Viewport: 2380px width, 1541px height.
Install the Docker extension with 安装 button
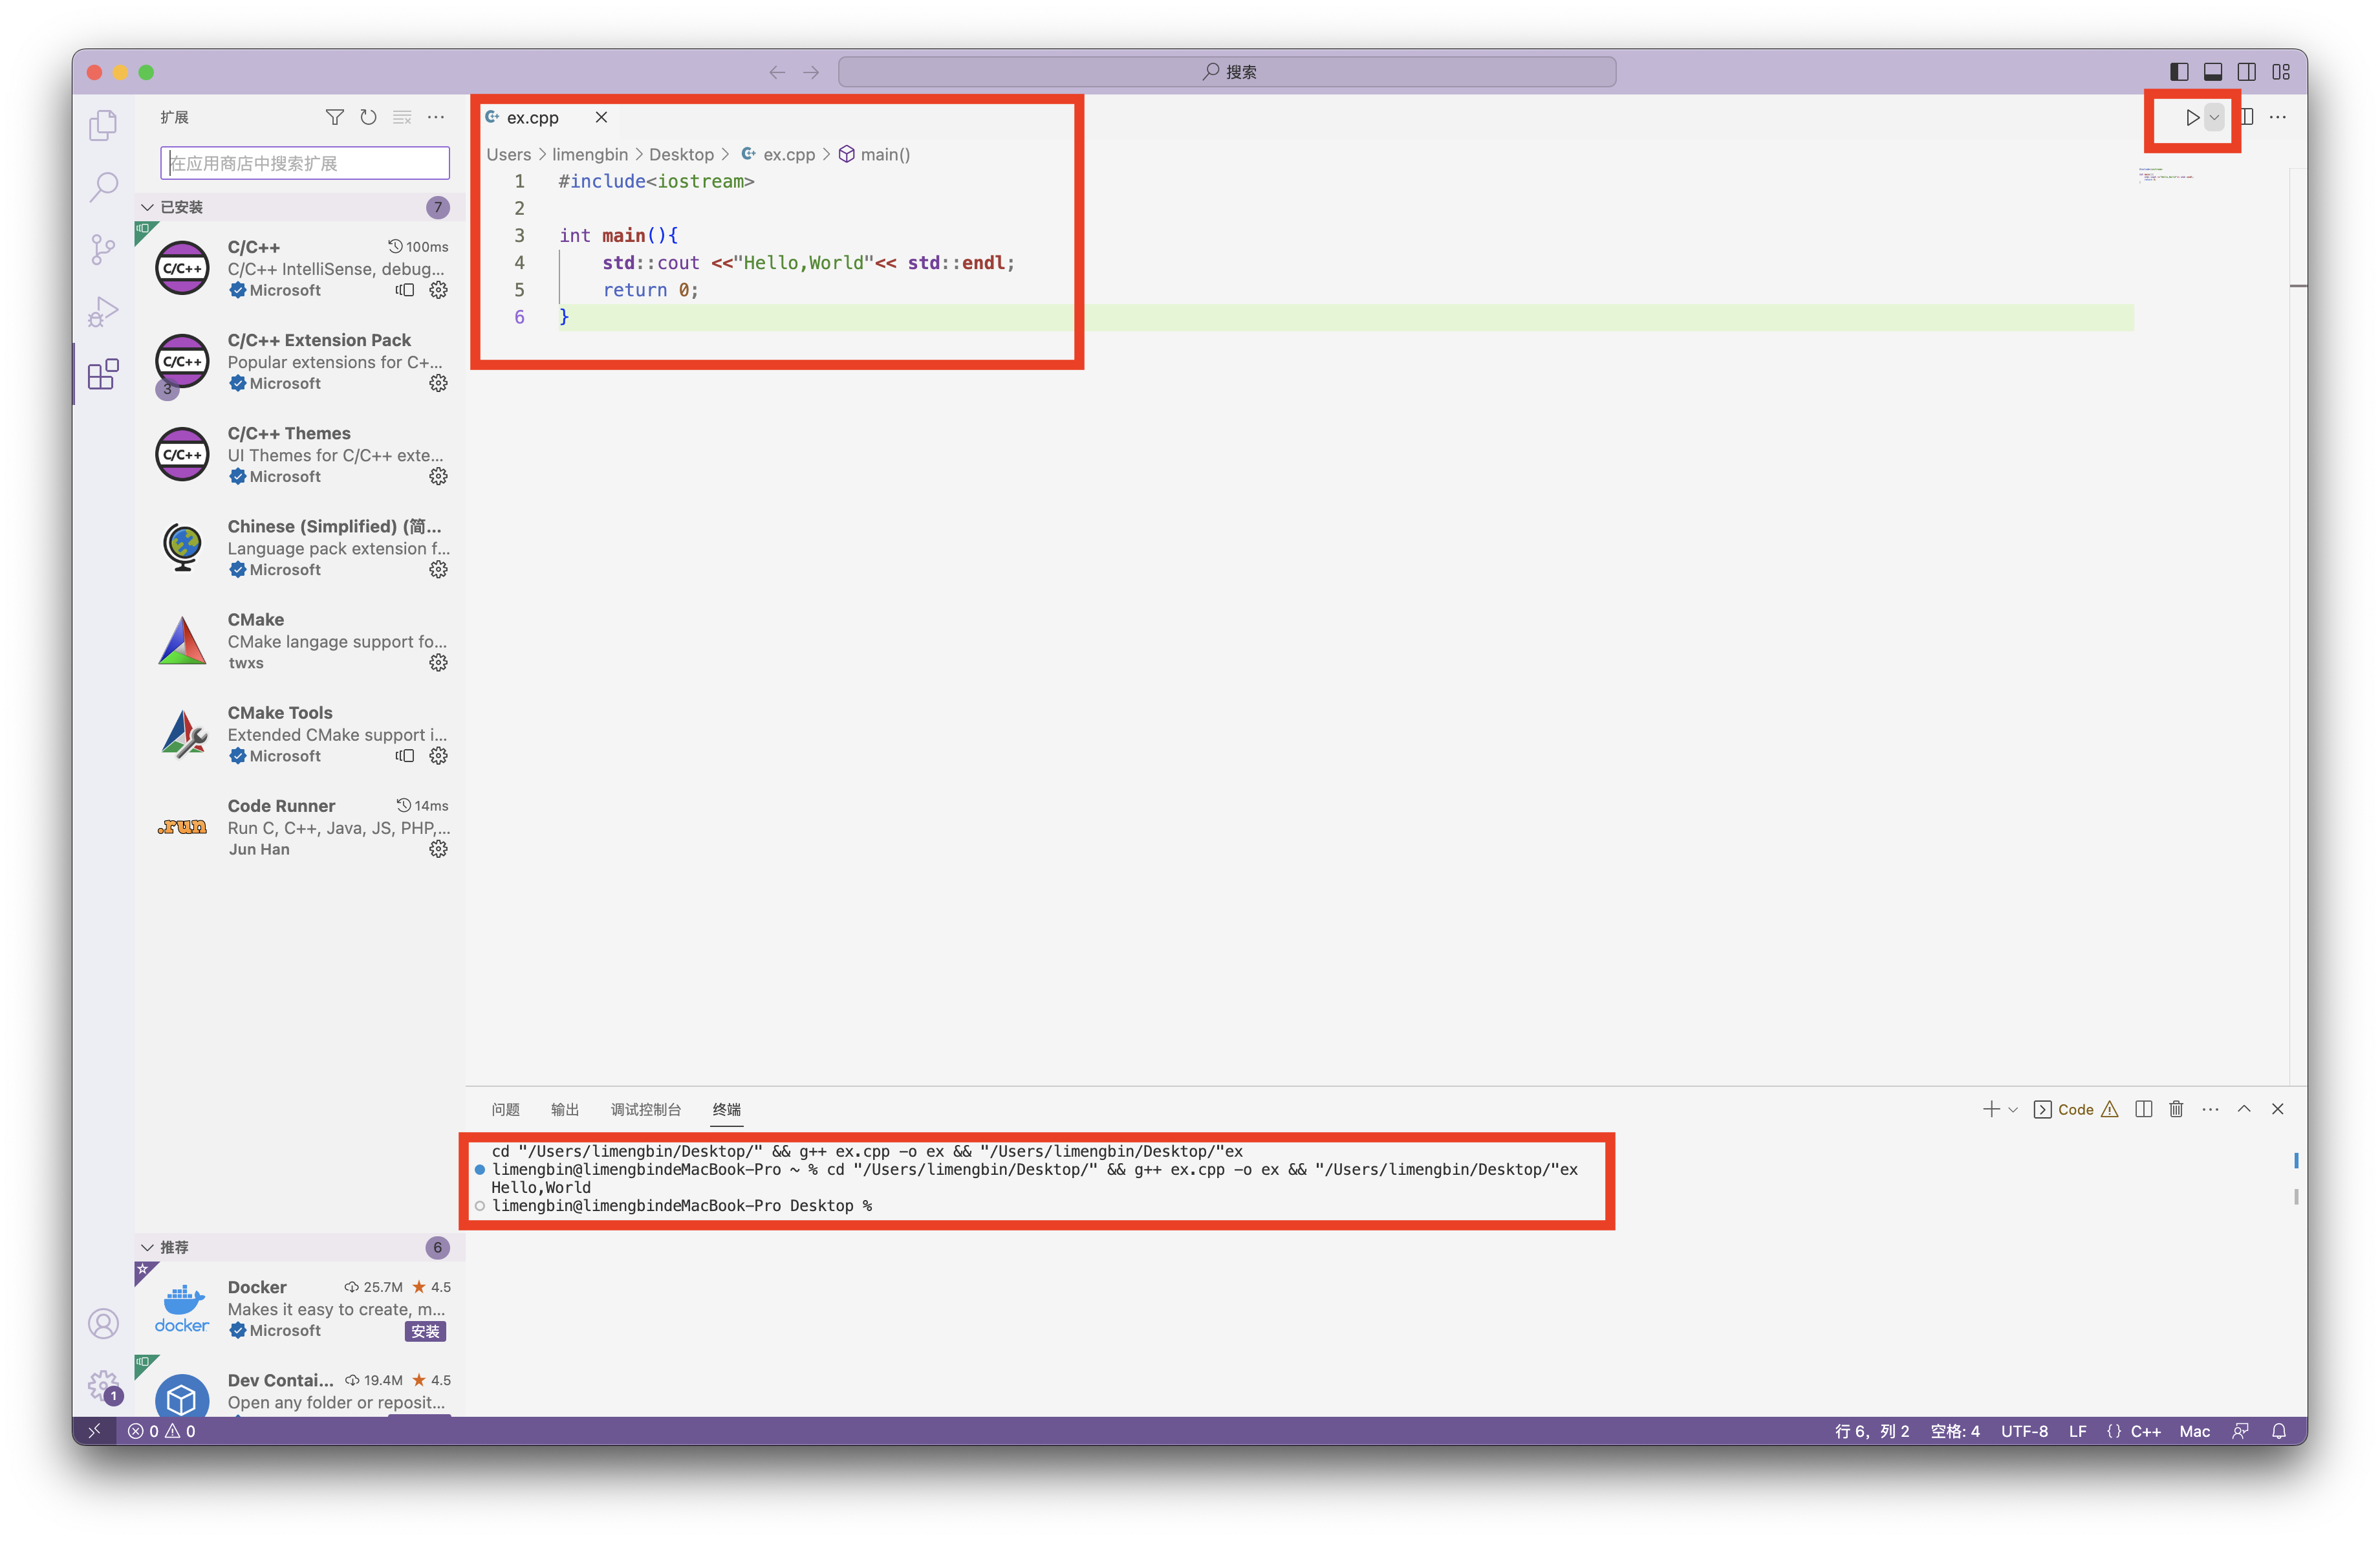(x=425, y=1331)
